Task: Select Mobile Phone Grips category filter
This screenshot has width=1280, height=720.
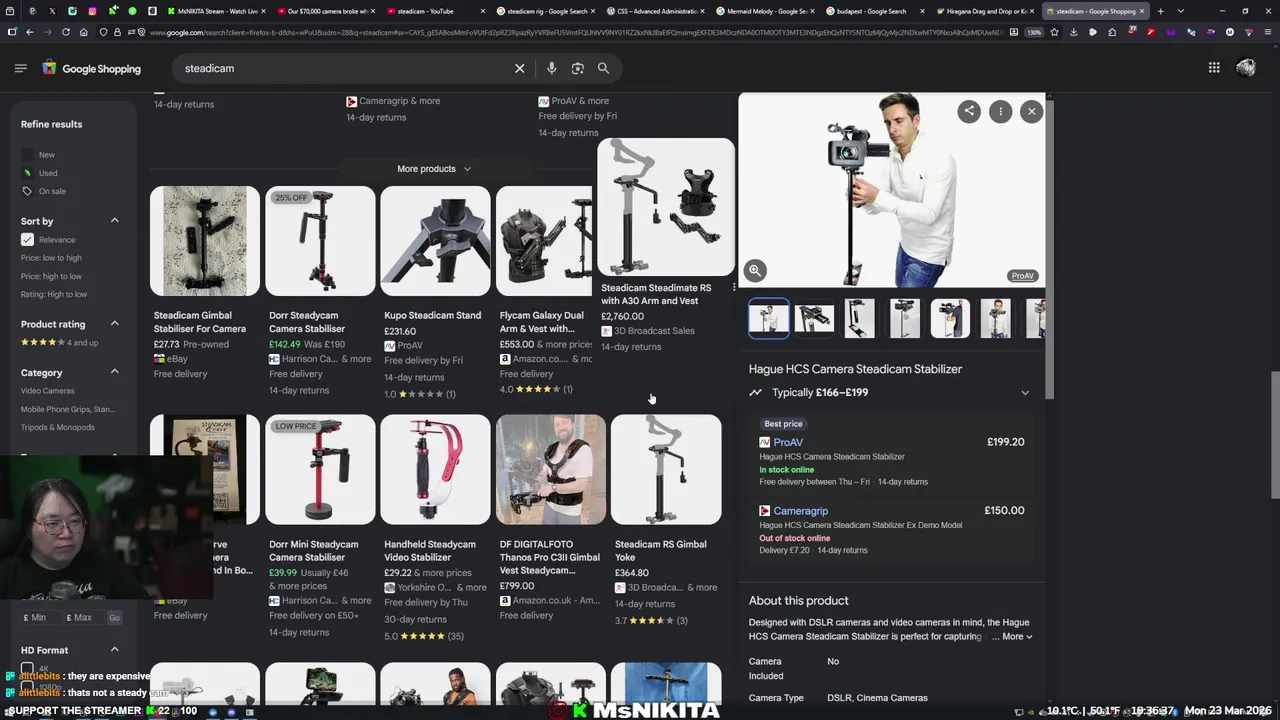Action: click(68, 409)
